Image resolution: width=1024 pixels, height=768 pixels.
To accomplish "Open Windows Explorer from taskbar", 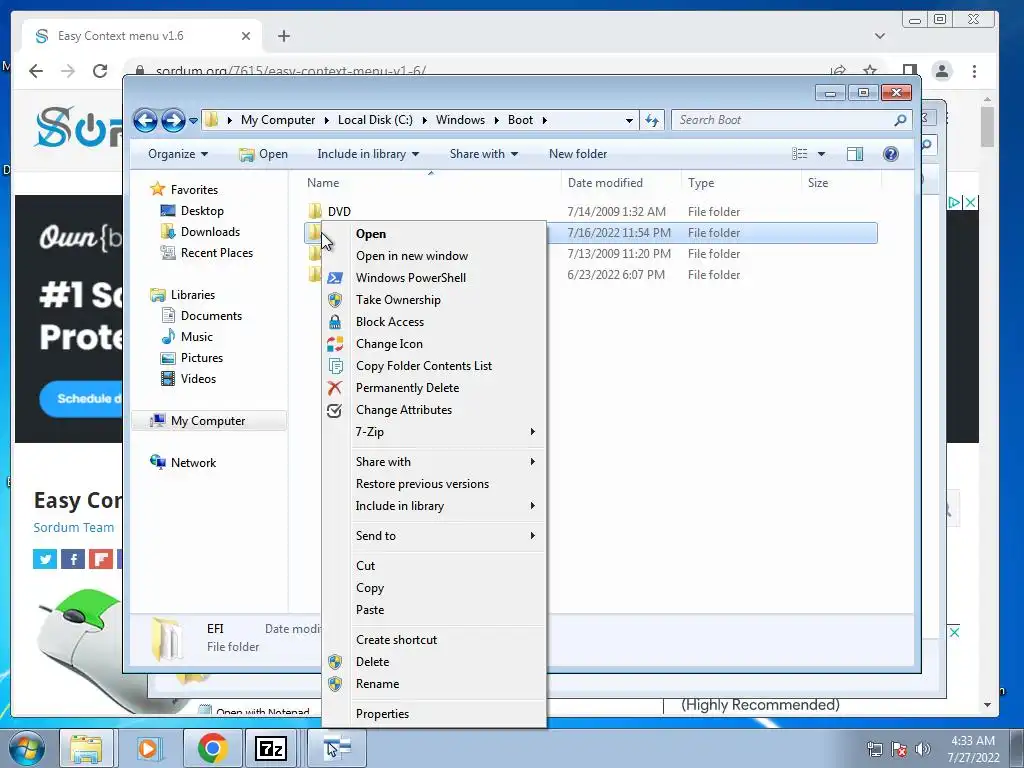I will 86,748.
